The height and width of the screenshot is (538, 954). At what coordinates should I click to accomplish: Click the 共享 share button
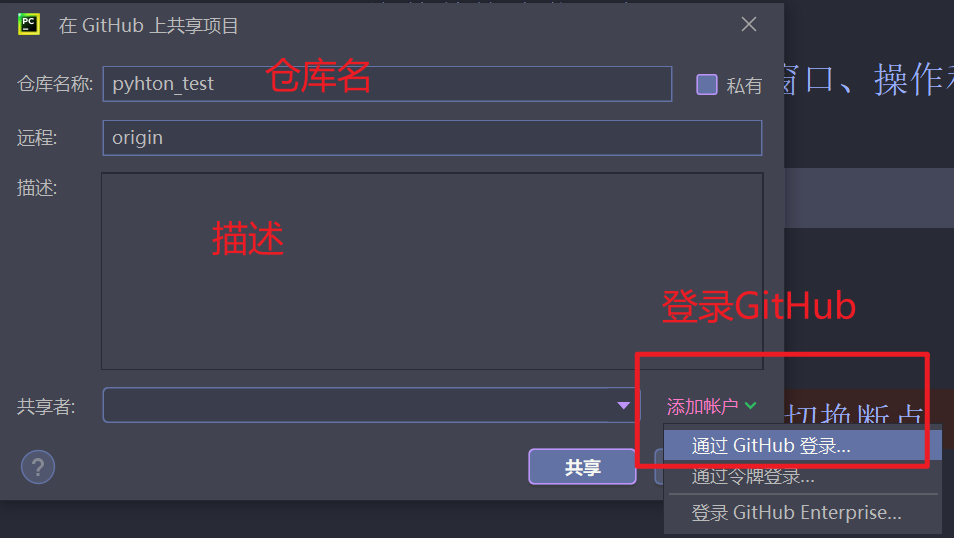582,467
